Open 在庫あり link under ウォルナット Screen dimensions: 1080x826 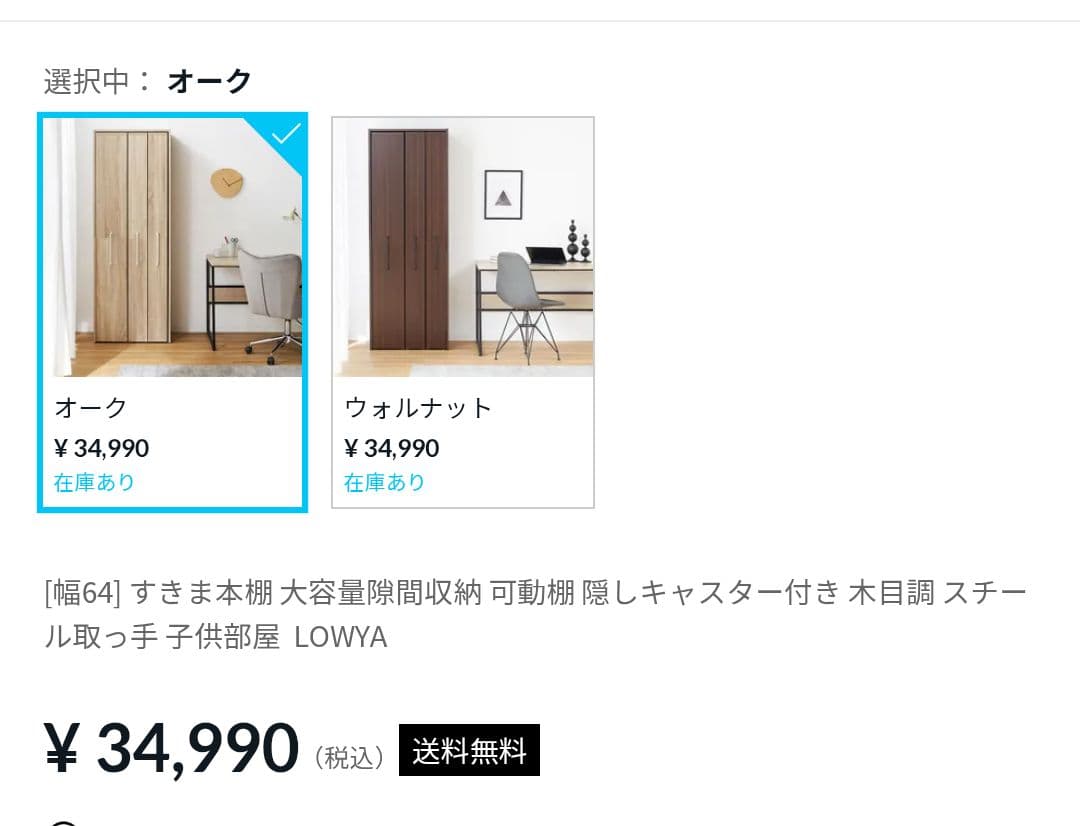[x=383, y=482]
